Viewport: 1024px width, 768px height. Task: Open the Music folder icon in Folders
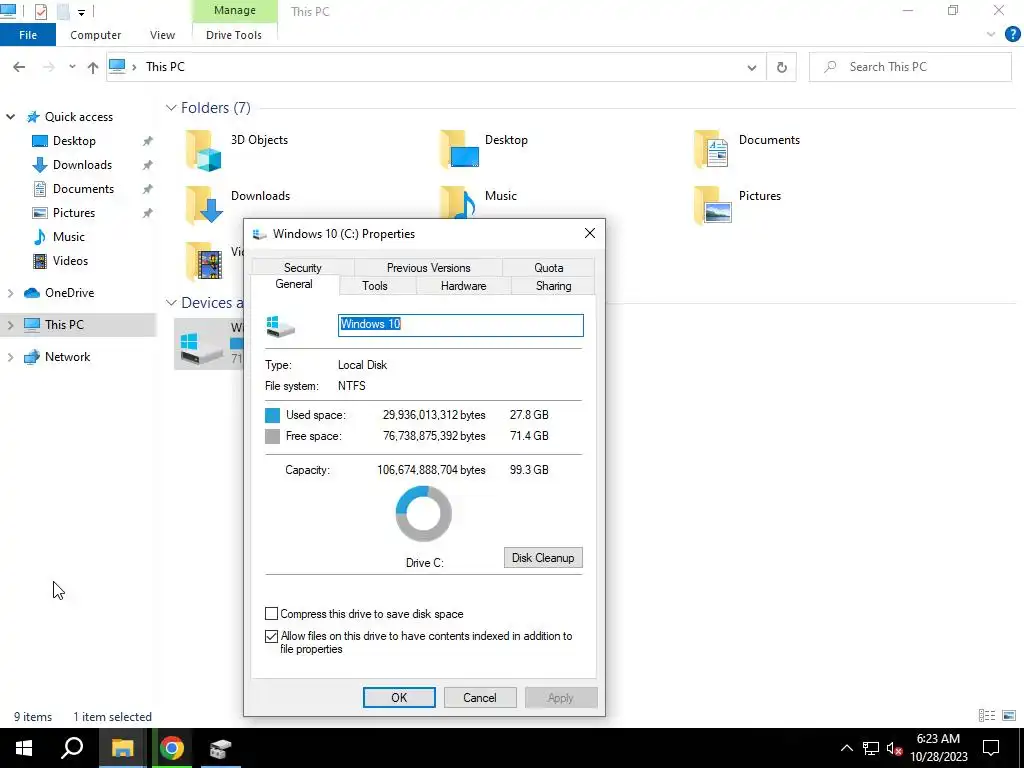click(x=457, y=202)
